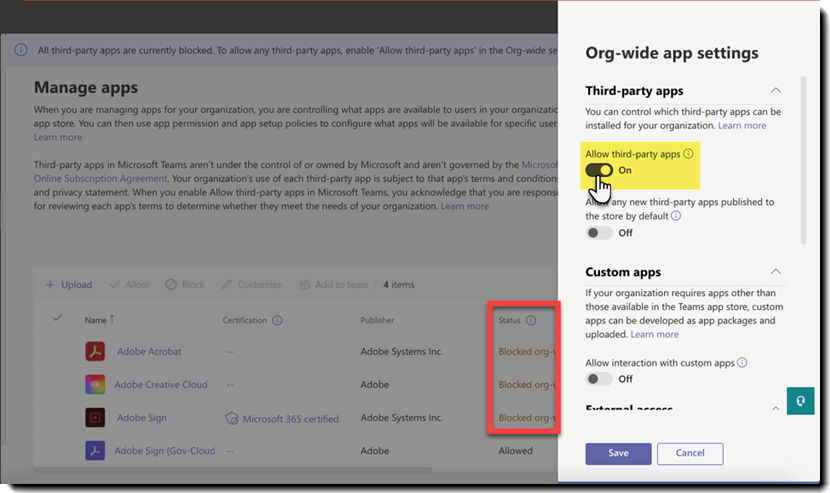Open Learn more link below Manage apps intro

click(x=58, y=137)
